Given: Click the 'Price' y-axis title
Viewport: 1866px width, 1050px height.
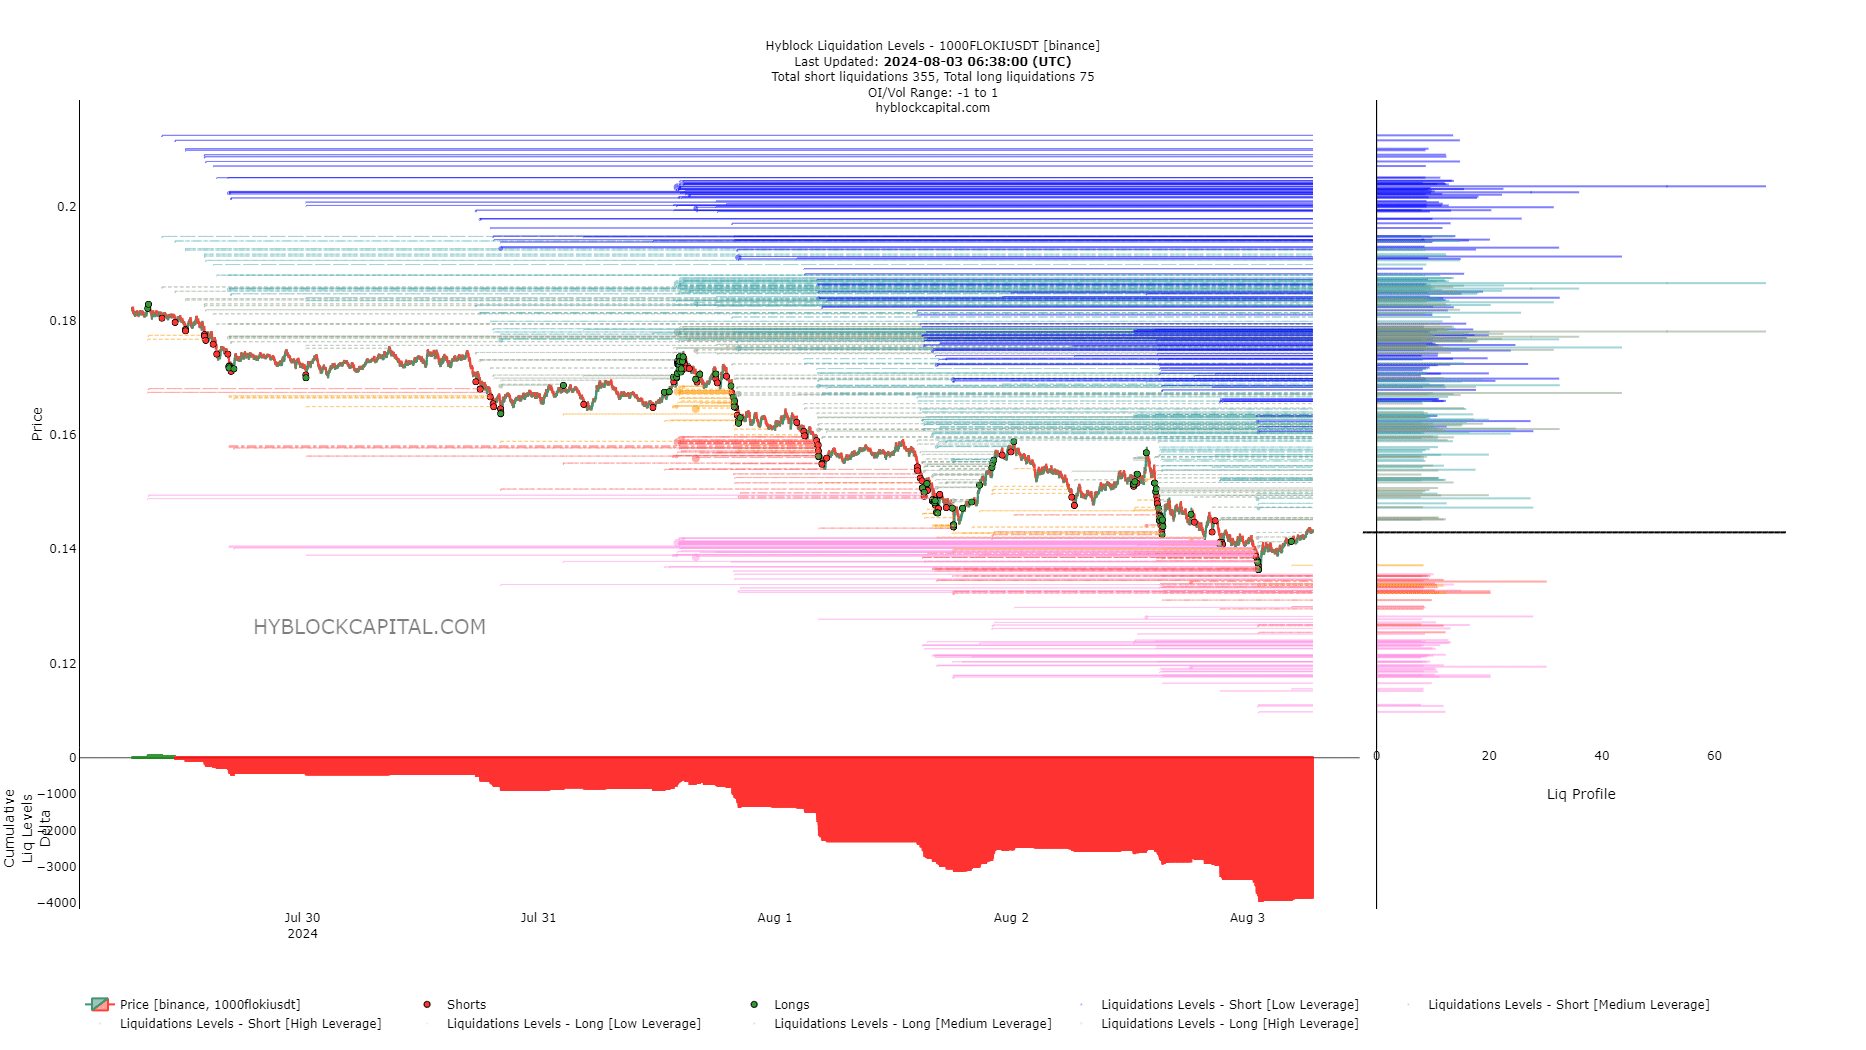Looking at the screenshot, I should coord(37,424).
